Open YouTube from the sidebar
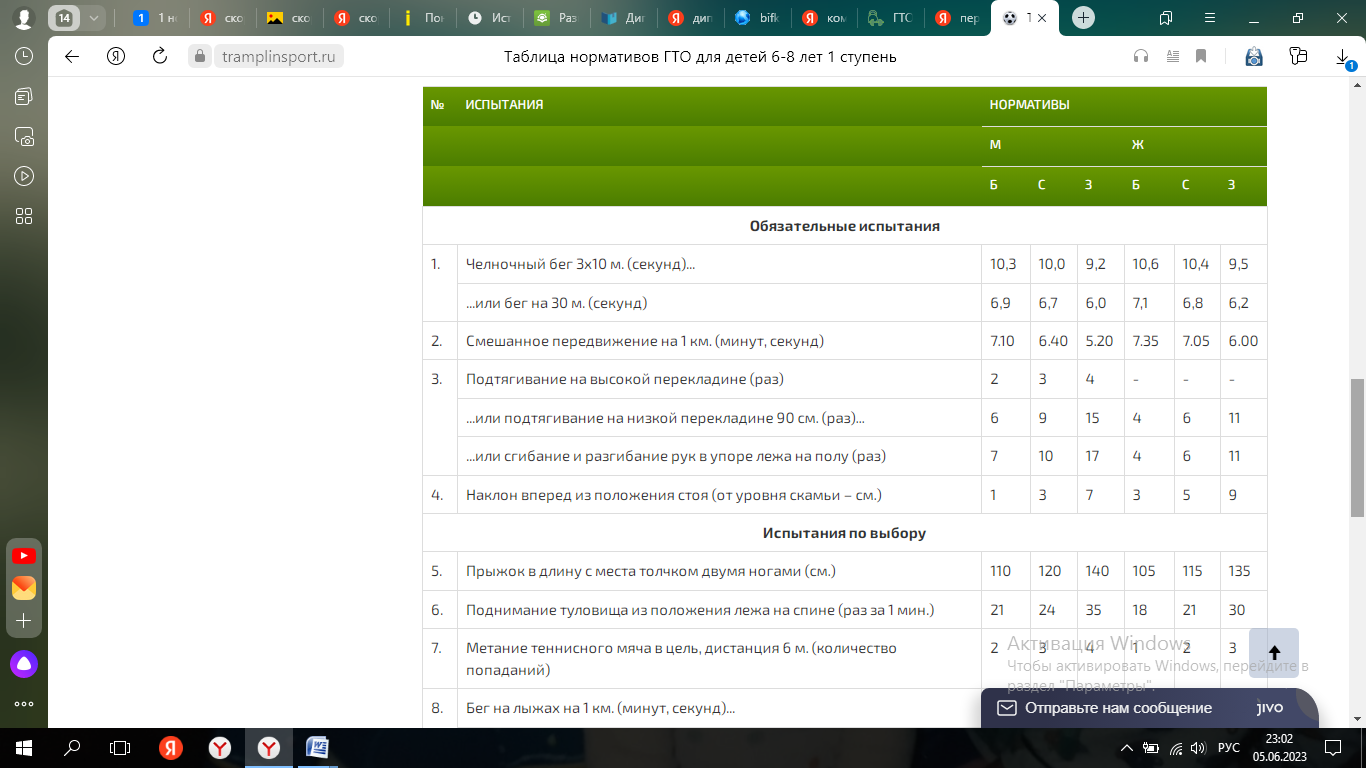 (x=24, y=555)
